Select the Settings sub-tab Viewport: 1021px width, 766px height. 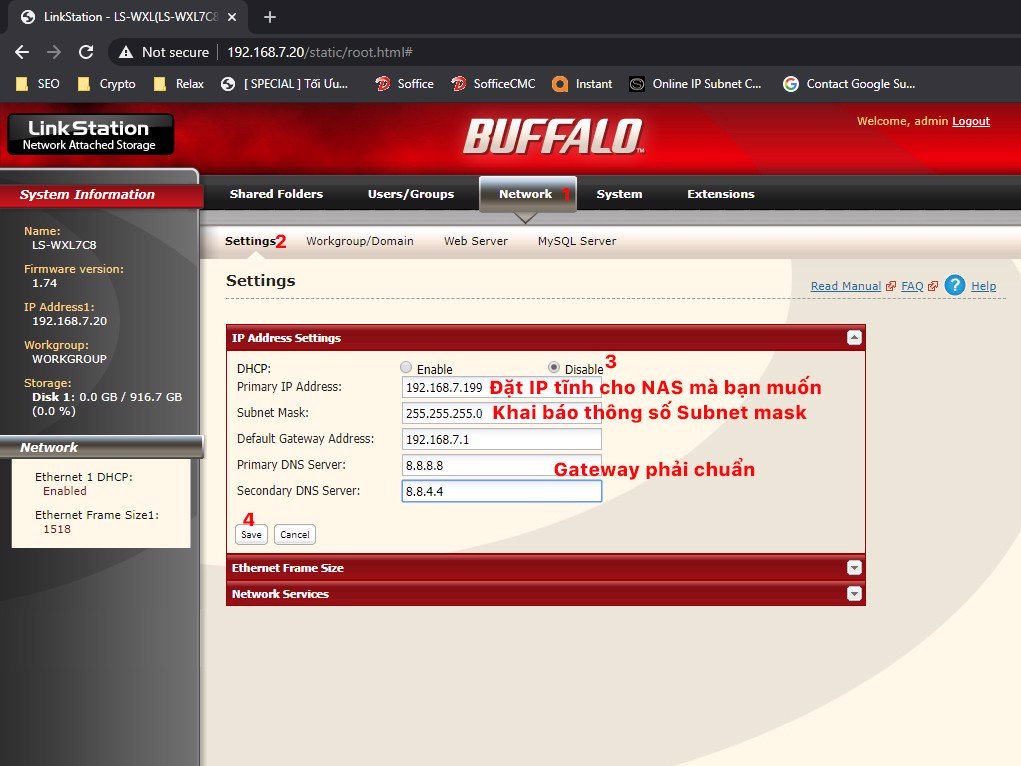[x=250, y=241]
